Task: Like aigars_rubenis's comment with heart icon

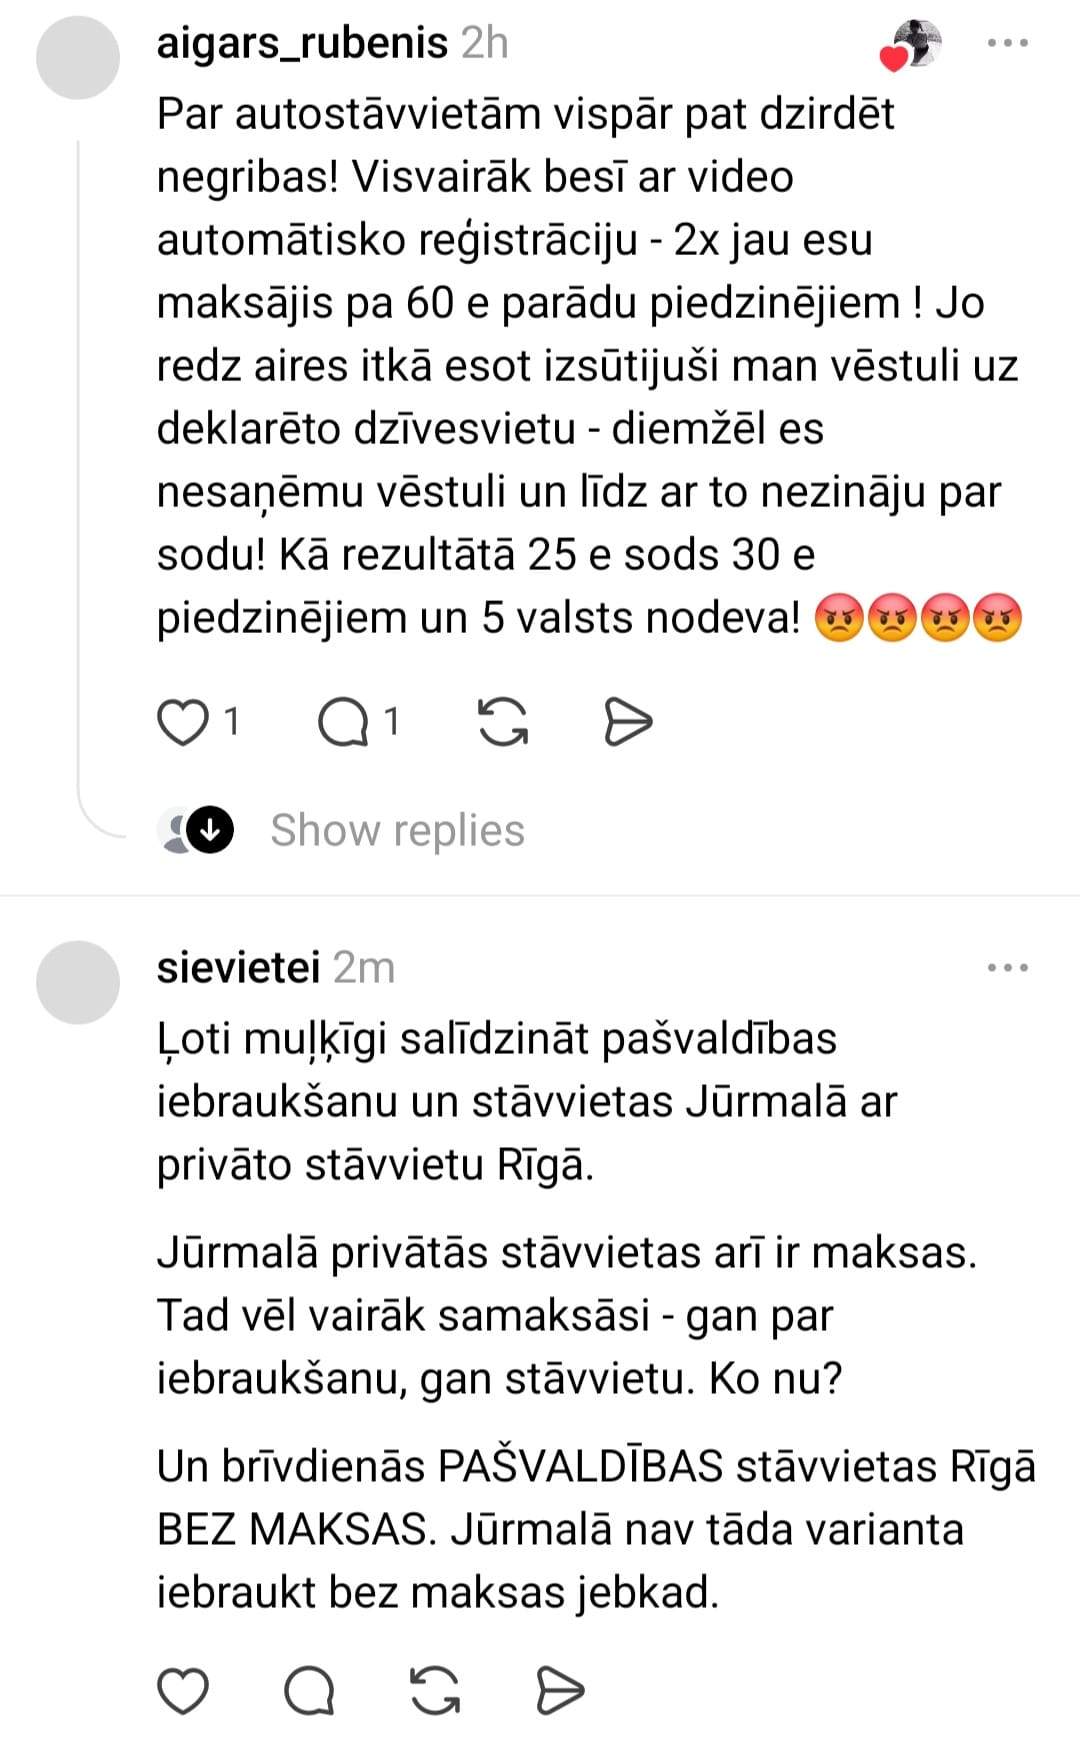Action: tap(183, 722)
